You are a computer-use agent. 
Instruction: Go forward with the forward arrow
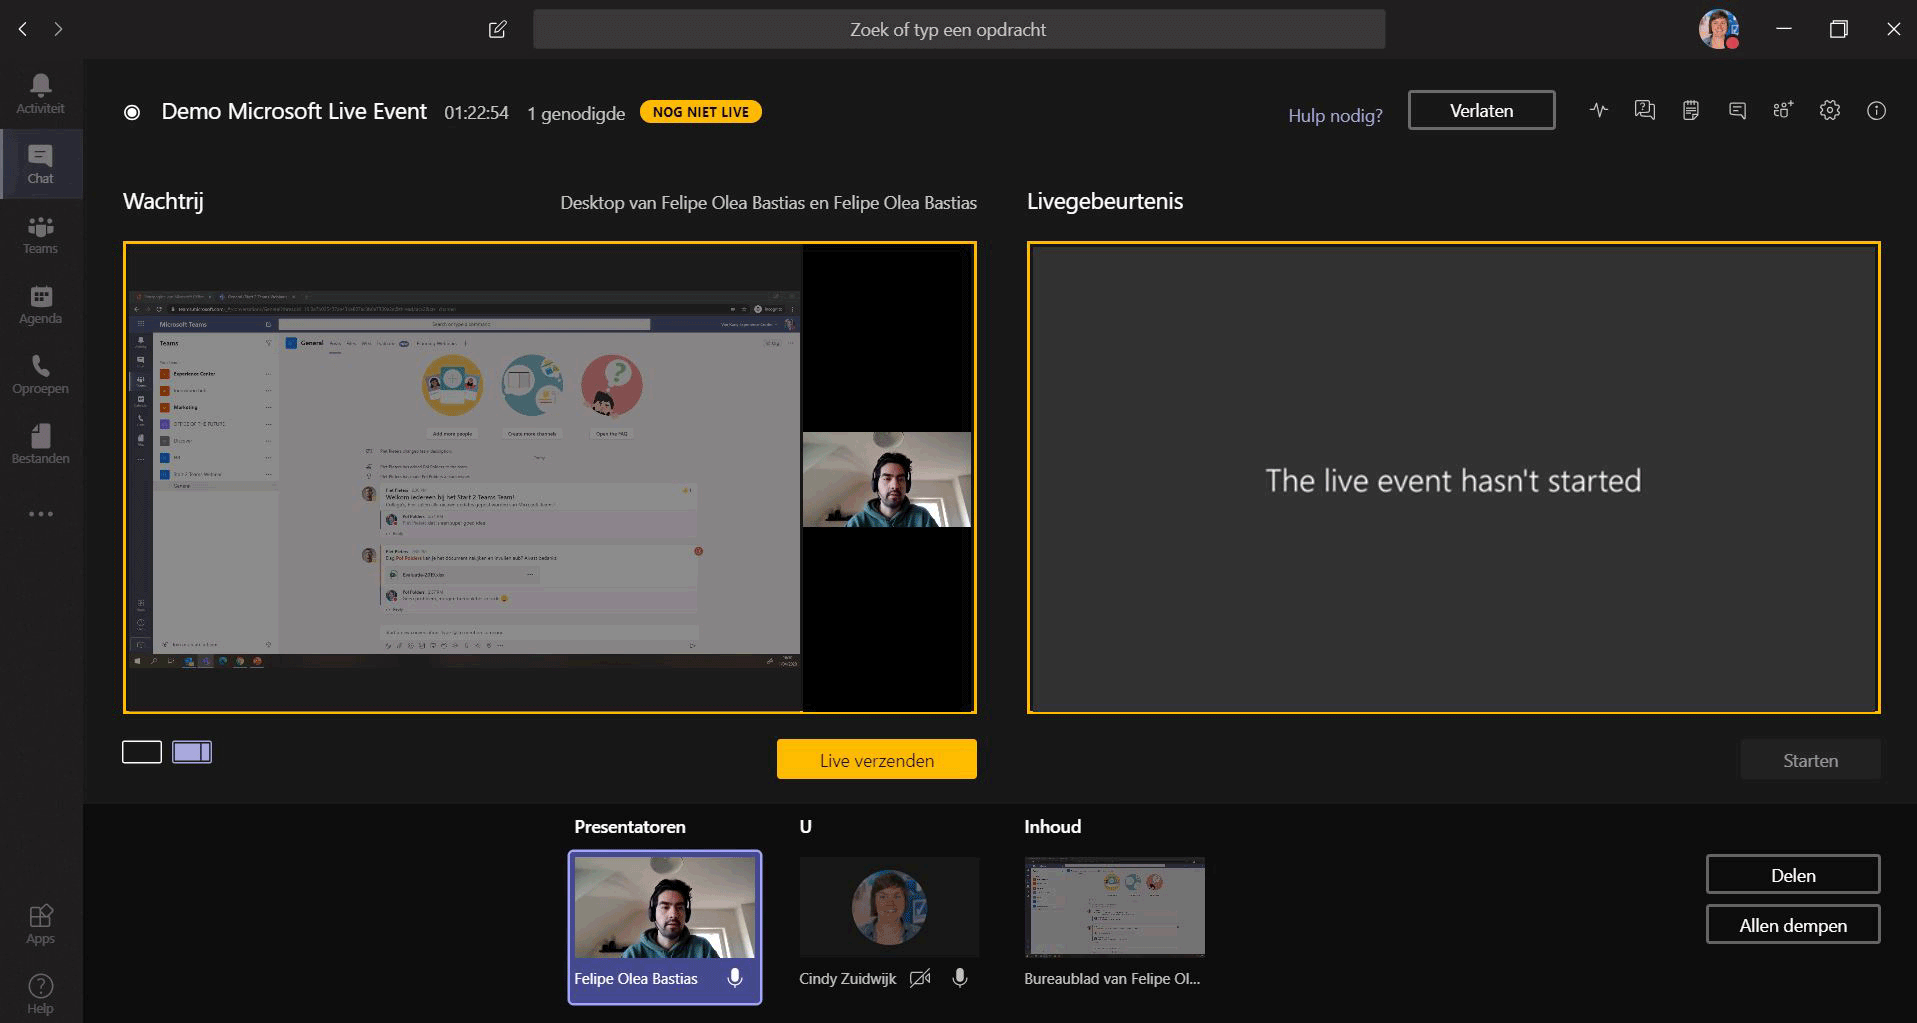[x=58, y=29]
